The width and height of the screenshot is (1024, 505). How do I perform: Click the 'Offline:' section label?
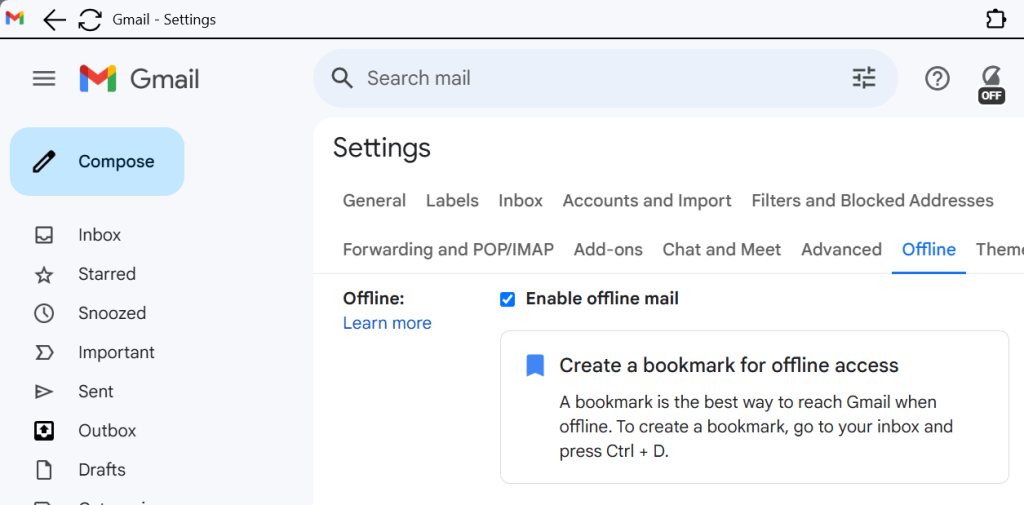click(x=374, y=299)
